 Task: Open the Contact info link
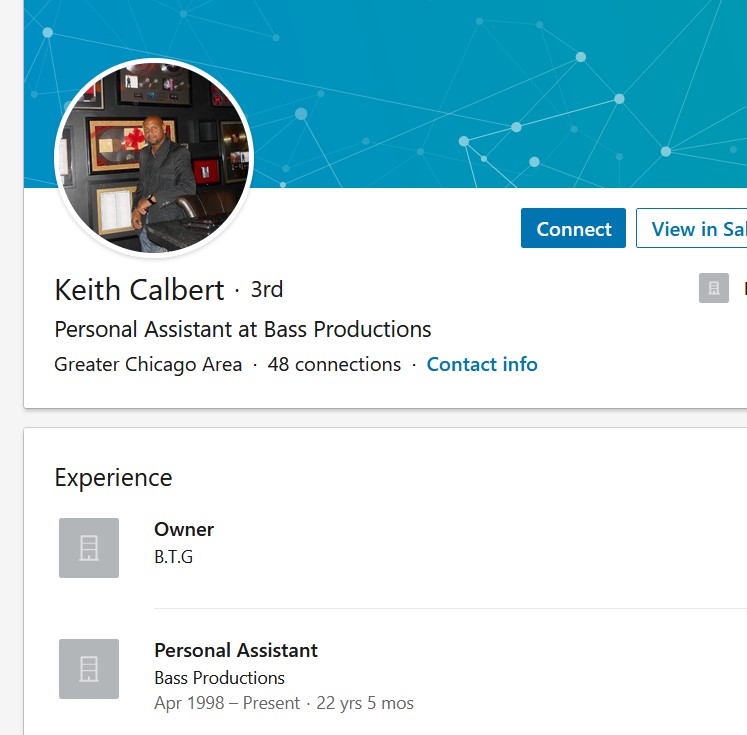(482, 364)
